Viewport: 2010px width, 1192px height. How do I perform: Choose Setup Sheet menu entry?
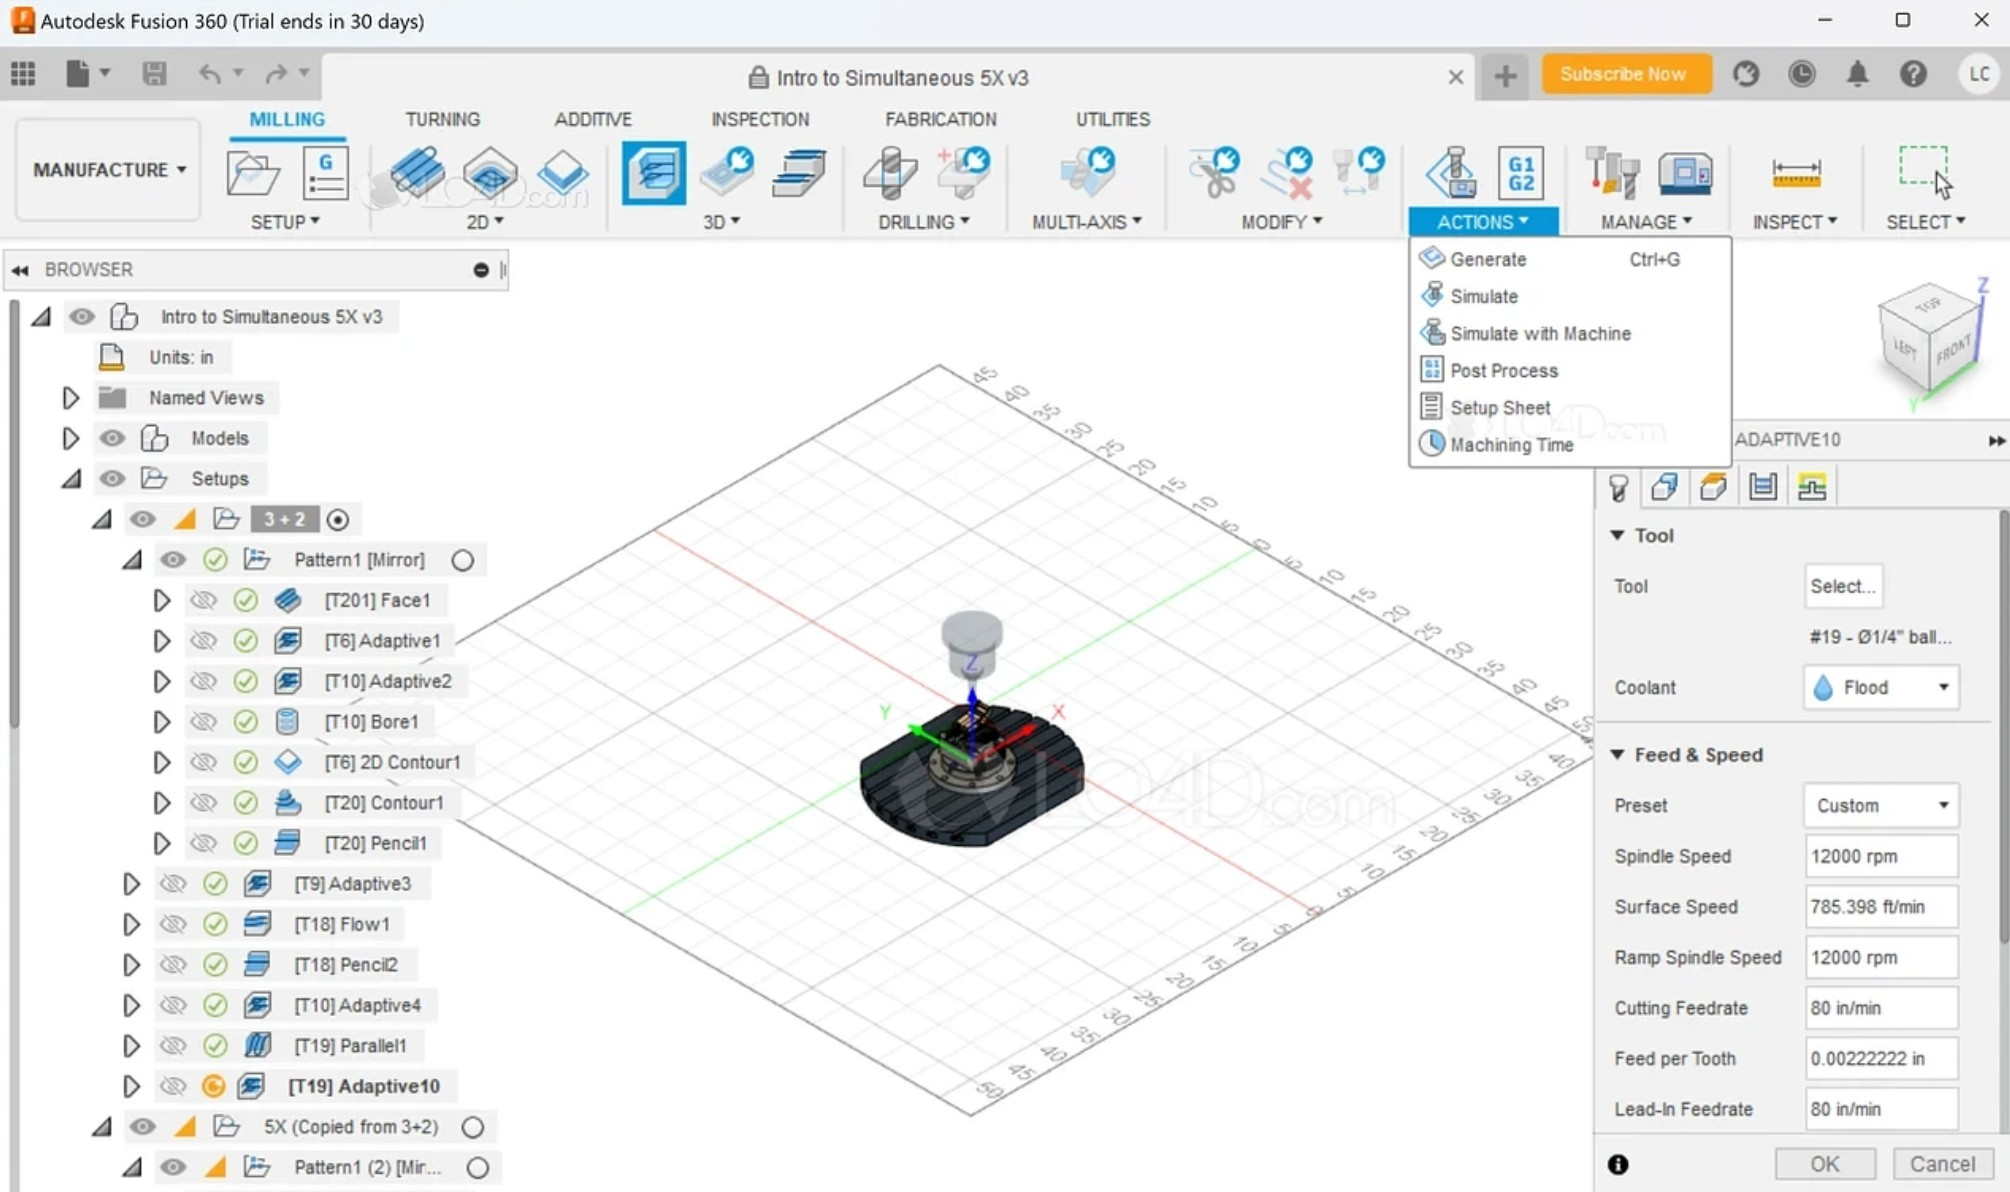(1570, 407)
